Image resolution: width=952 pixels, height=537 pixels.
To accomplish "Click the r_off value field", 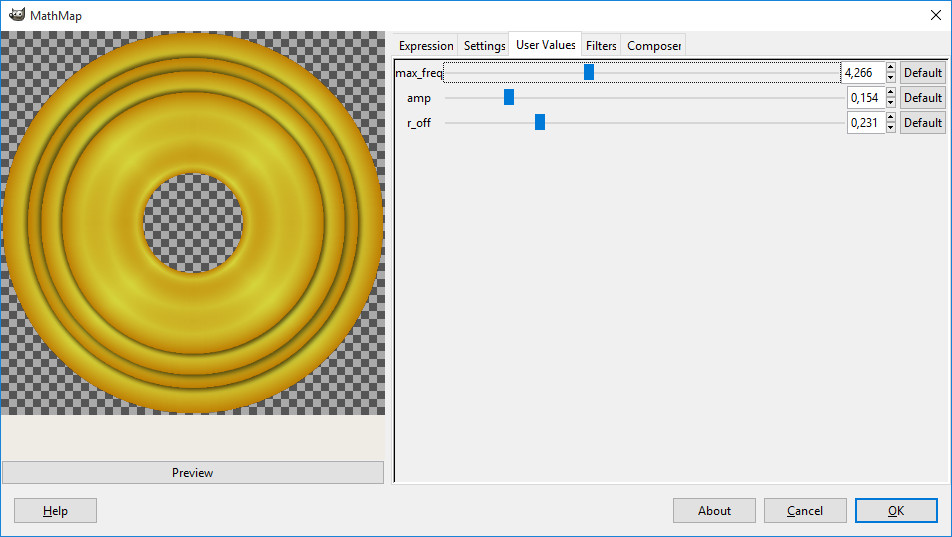I will click(x=864, y=122).
